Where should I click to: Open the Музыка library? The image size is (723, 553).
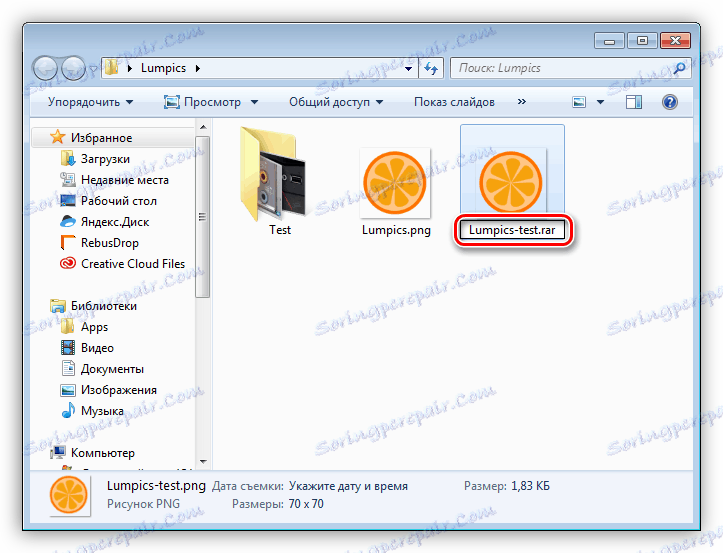[x=102, y=411]
